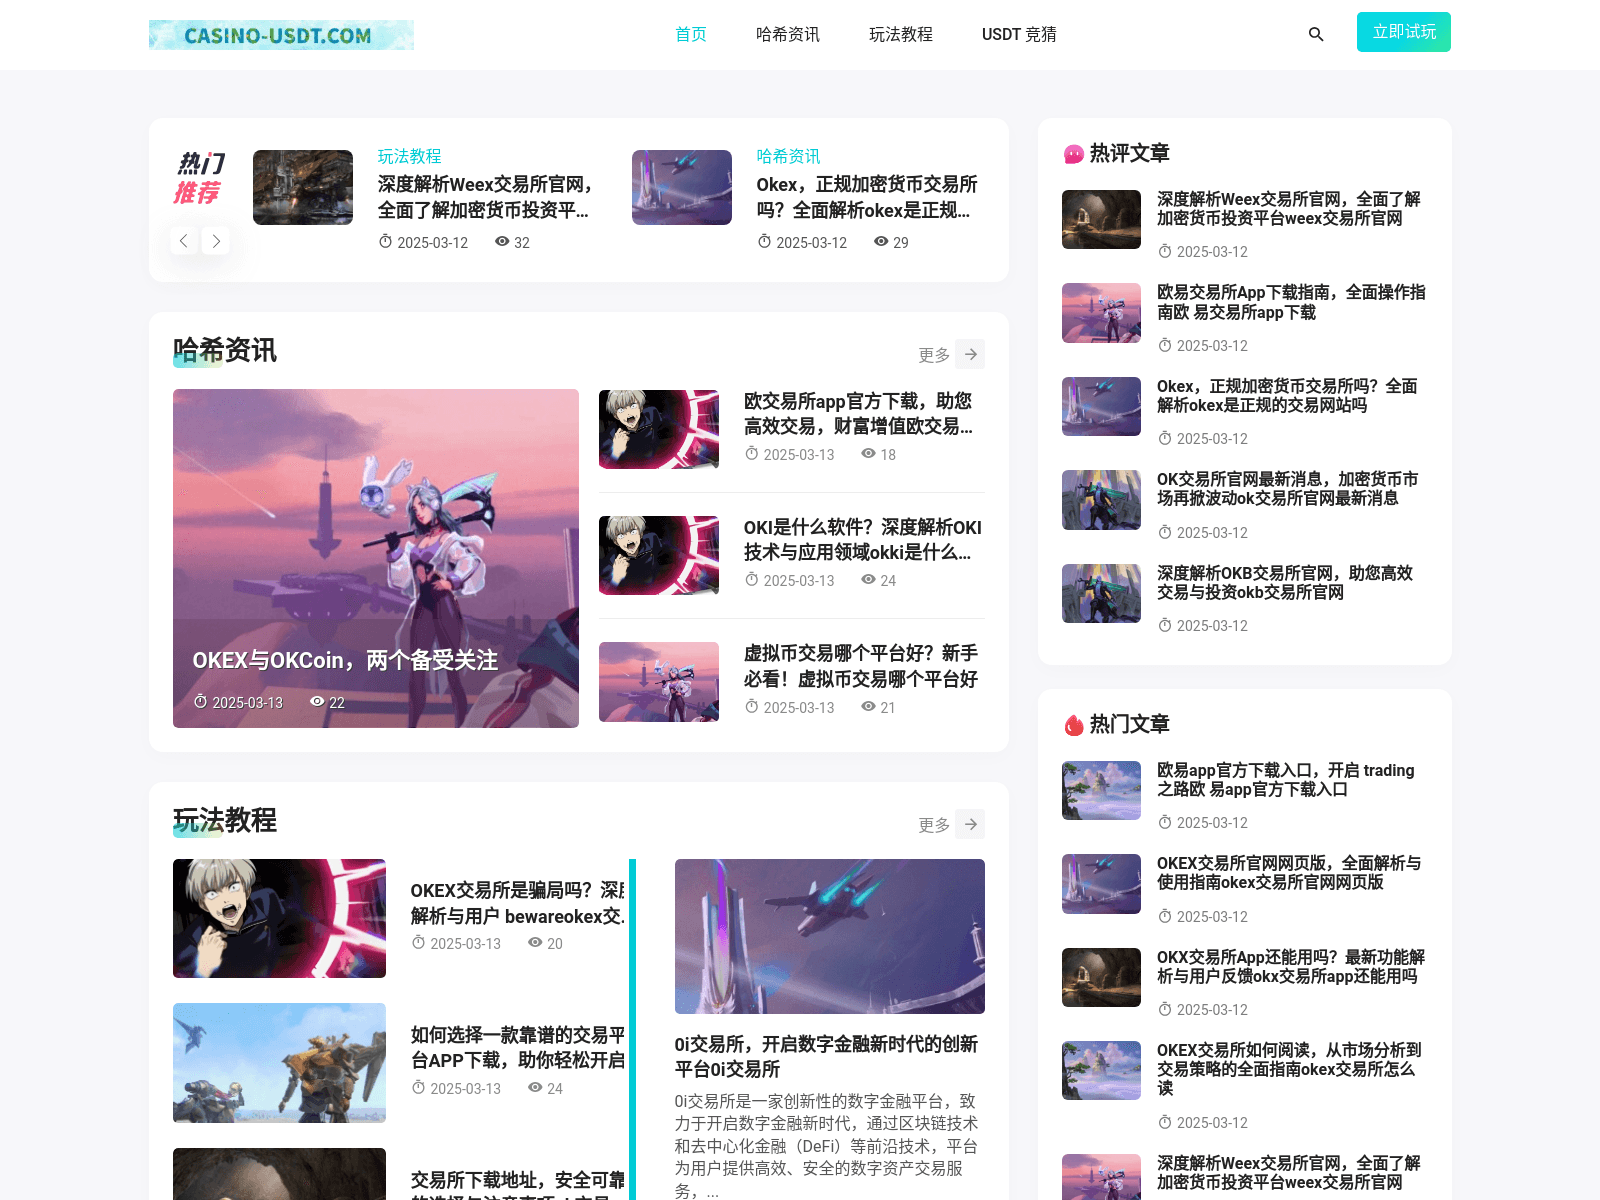1600x1200 pixels.
Task: Open hot recommendation 深度解析Weex交易所官网 article
Action: 487,197
